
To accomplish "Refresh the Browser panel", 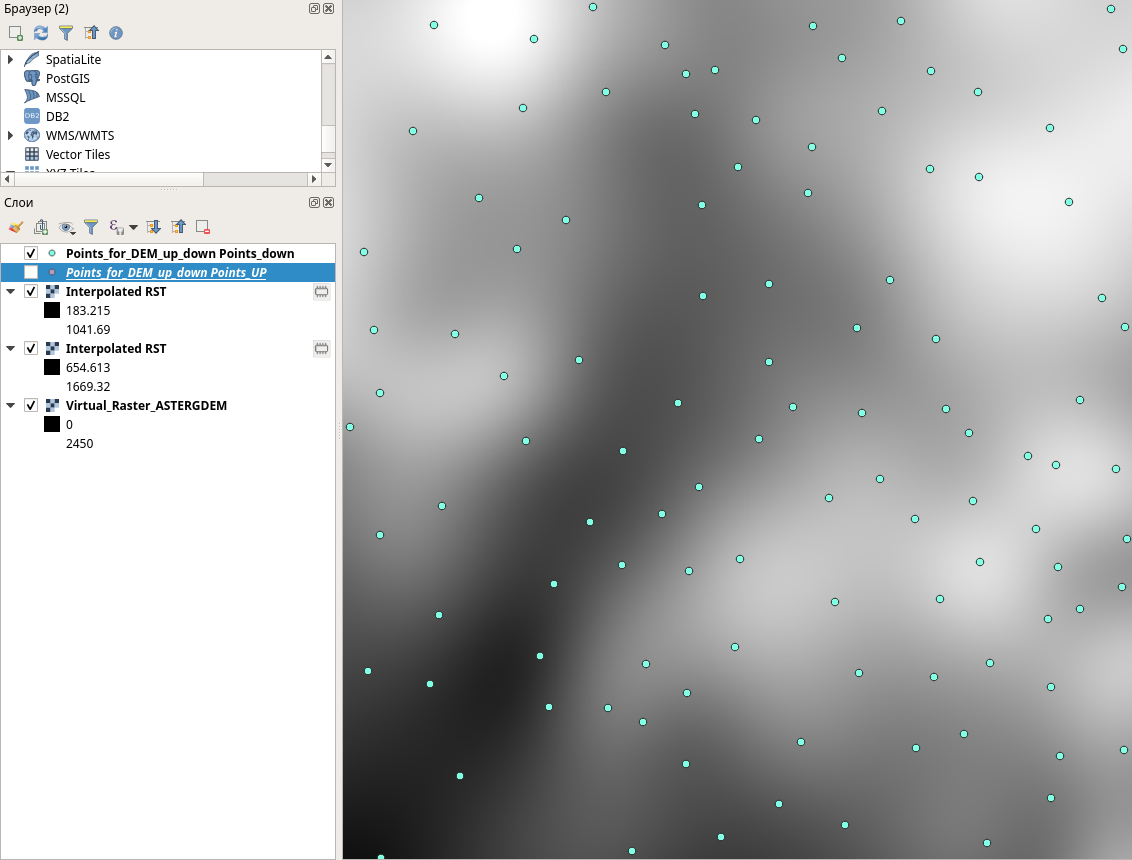I will [41, 33].
